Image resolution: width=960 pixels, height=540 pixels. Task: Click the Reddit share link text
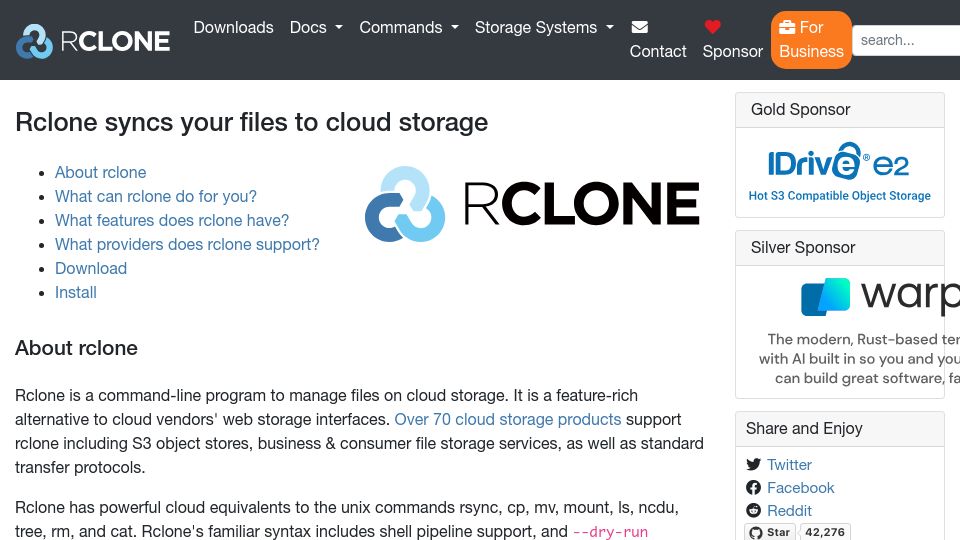[789, 511]
